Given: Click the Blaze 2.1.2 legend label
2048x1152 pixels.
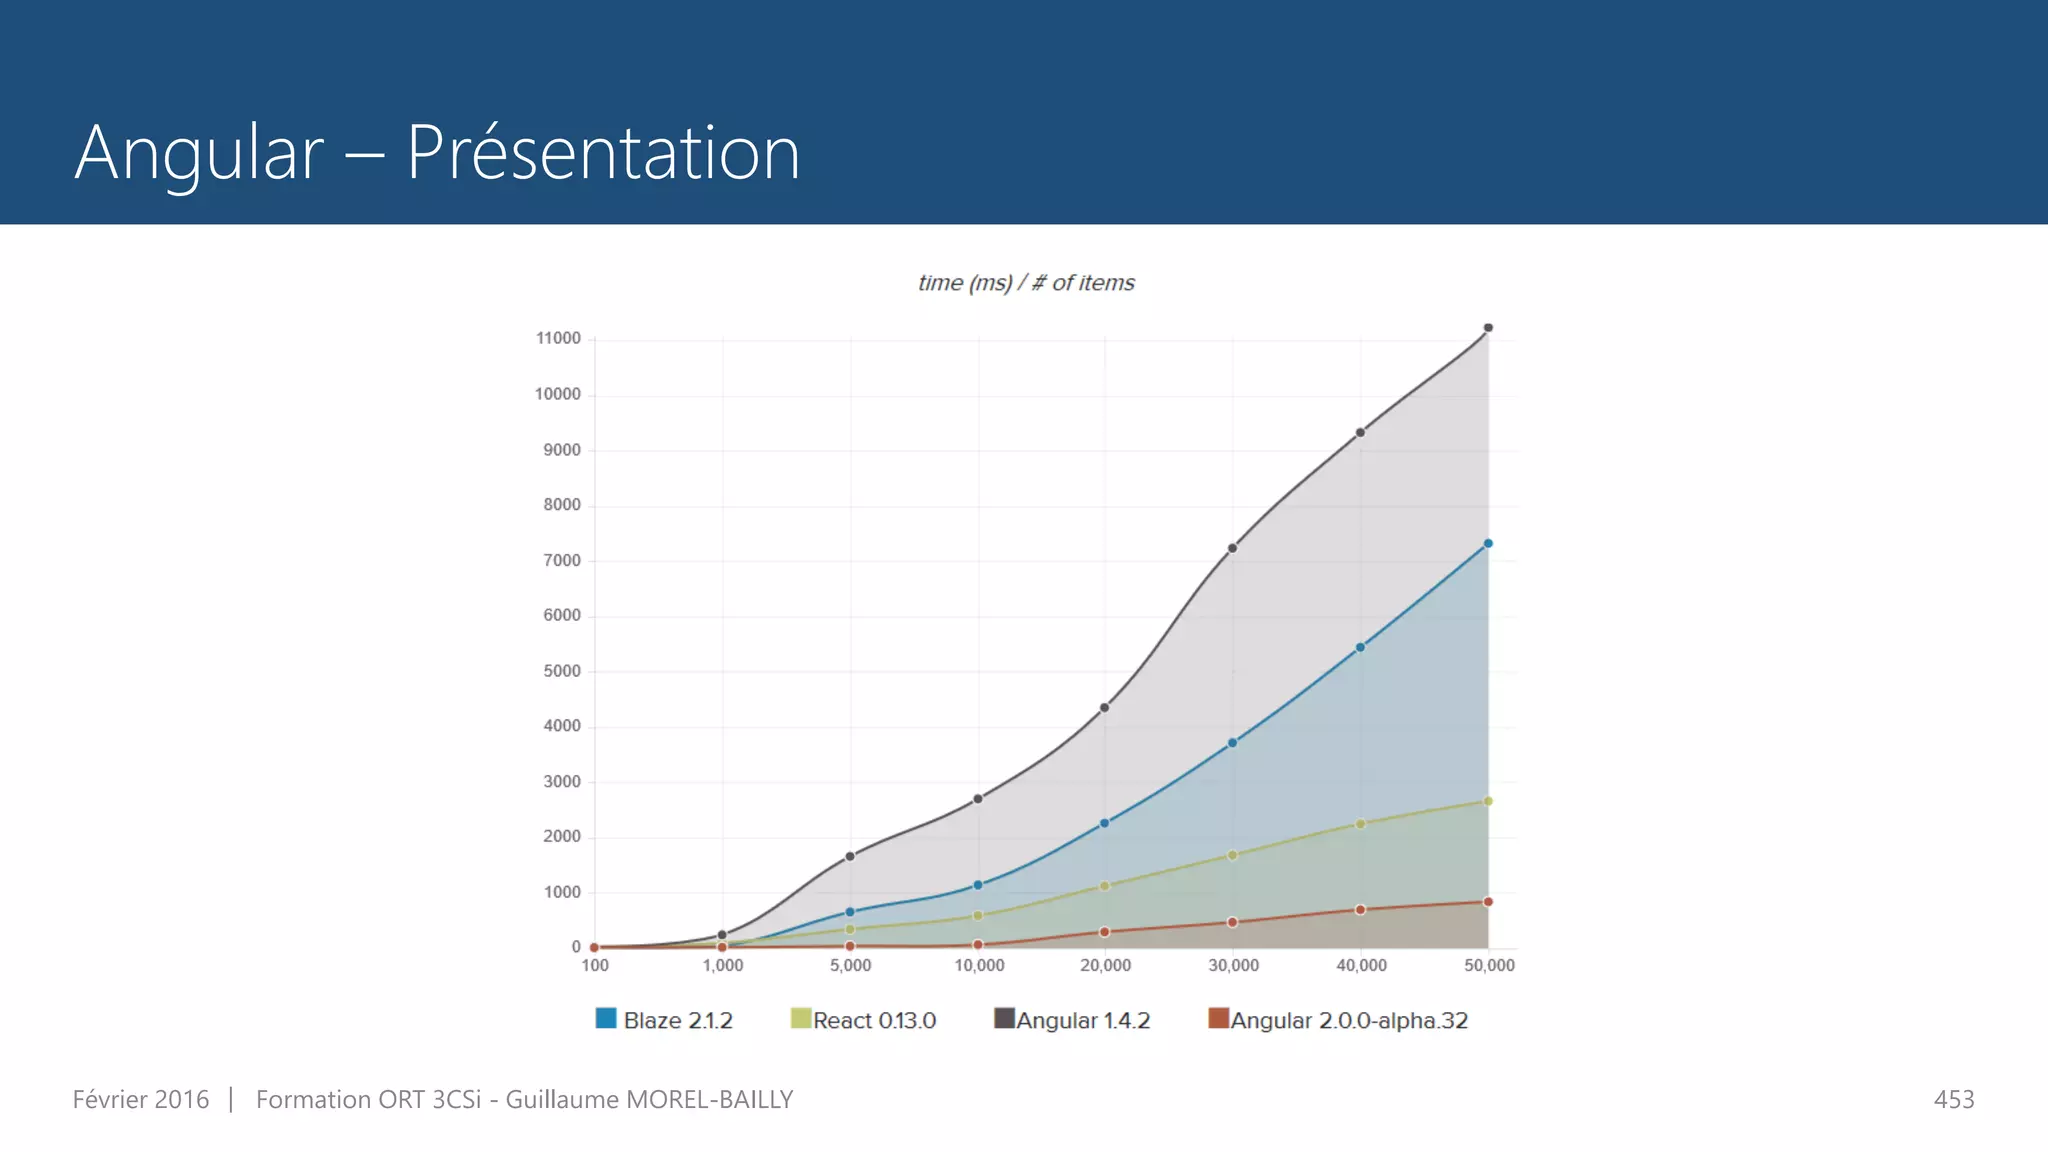Looking at the screenshot, I should click(678, 1020).
